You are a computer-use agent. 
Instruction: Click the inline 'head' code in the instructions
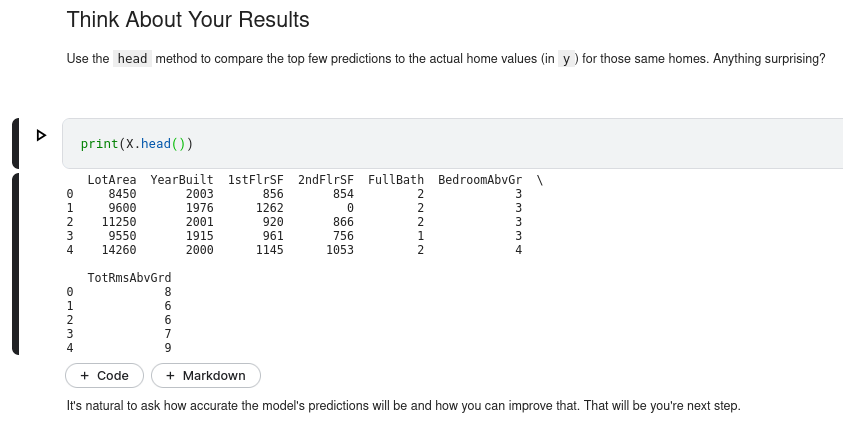click(132, 59)
